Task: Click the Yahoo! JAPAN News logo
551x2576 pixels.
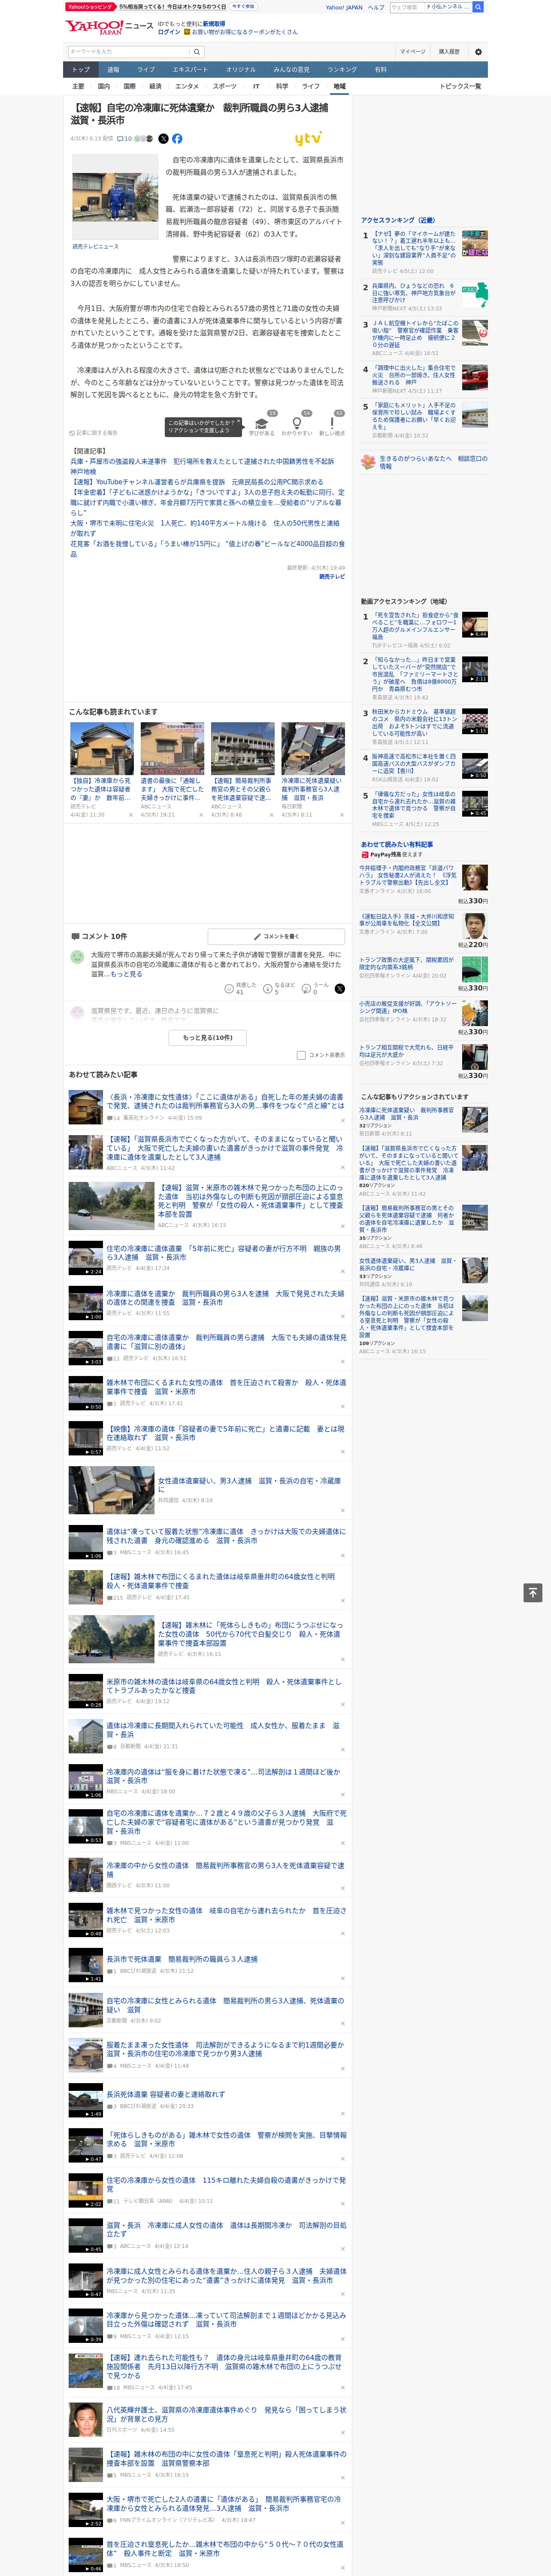Action: pos(109,27)
